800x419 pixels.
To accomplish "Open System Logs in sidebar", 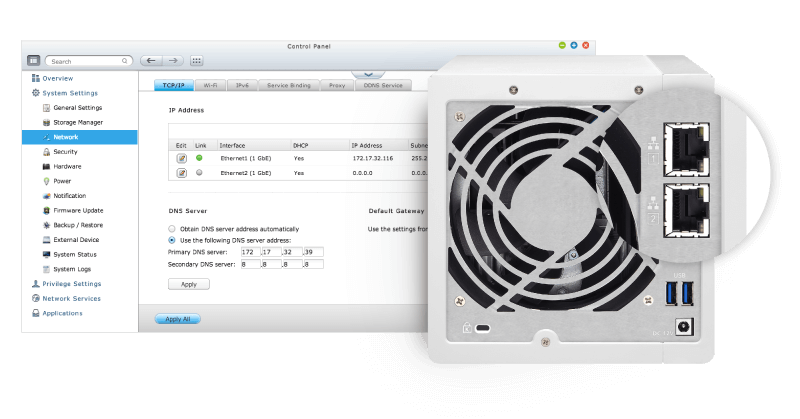I will click(x=72, y=269).
